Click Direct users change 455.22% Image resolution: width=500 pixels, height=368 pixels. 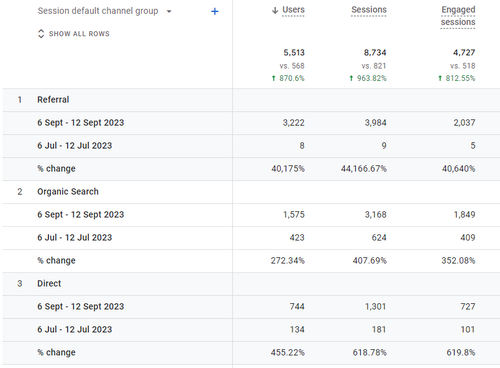288,353
